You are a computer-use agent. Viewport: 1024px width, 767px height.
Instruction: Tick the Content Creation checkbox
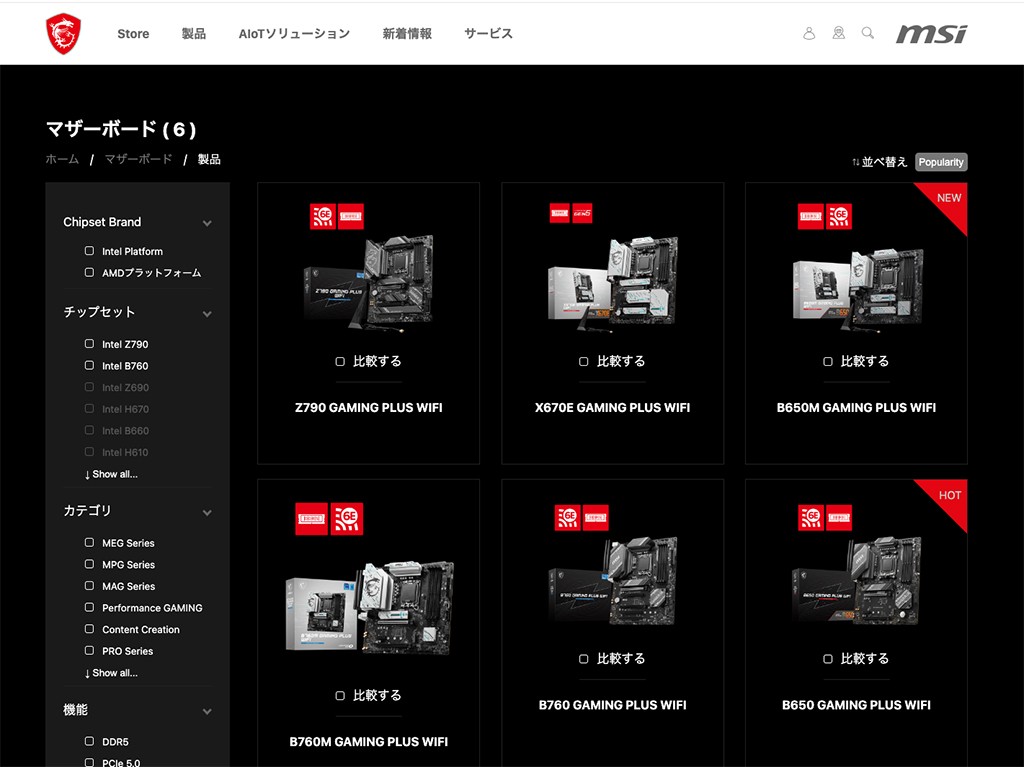pyautogui.click(x=89, y=628)
